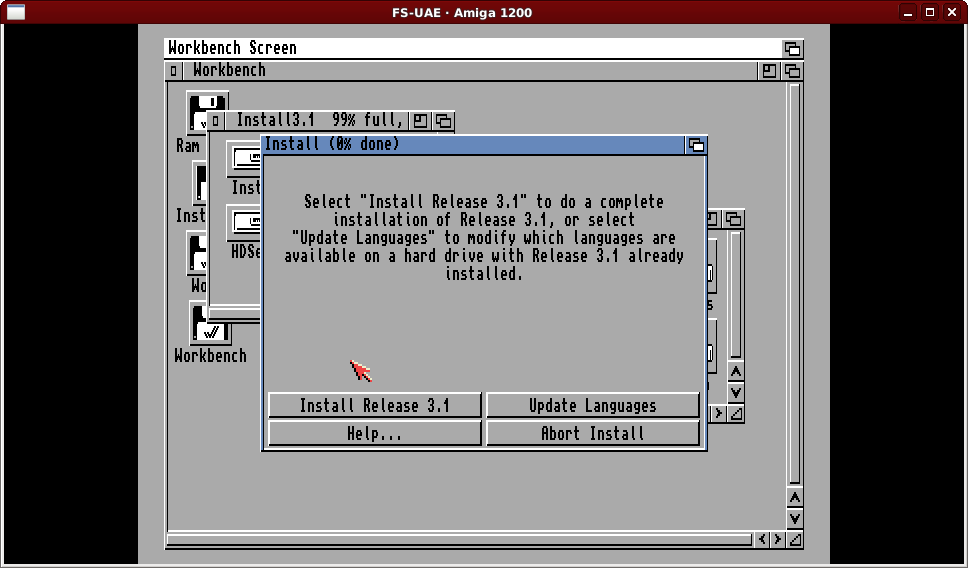Click the Workbench window down scroll arrow
Image resolution: width=968 pixels, height=568 pixels.
point(795,519)
